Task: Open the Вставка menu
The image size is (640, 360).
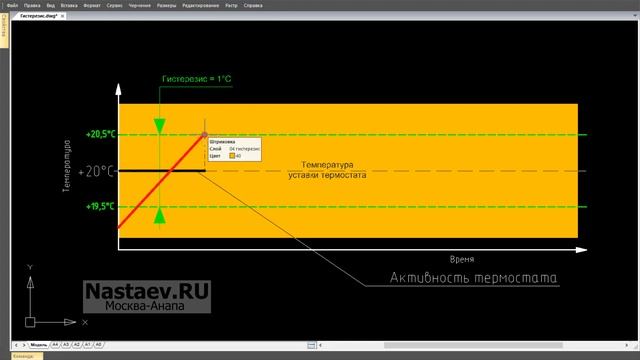Action: click(69, 6)
